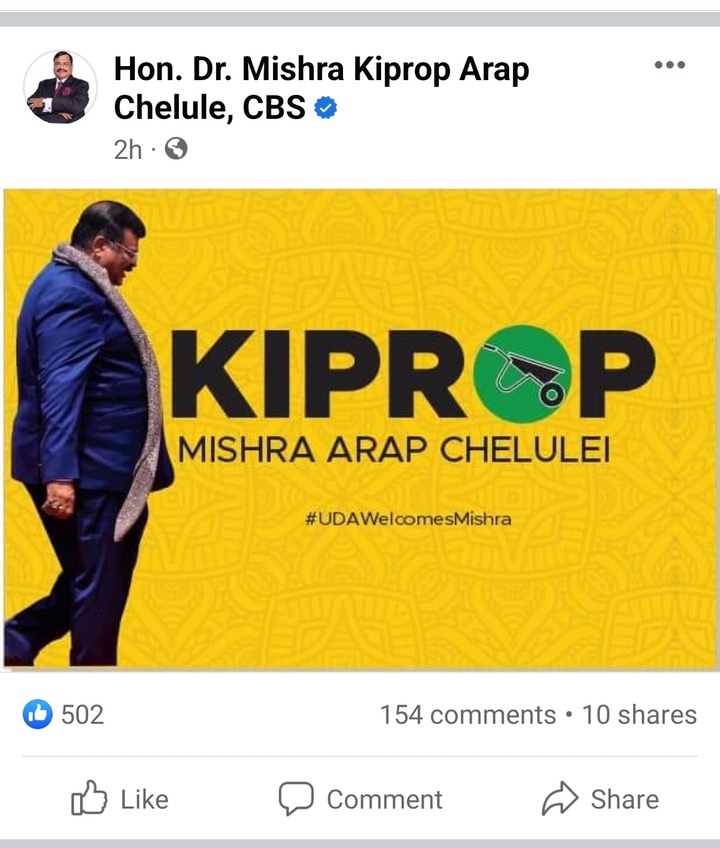Screen dimensions: 720x848
Task: Open Hon. Dr. Mishra Kiprop profile name
Action: coord(321,88)
